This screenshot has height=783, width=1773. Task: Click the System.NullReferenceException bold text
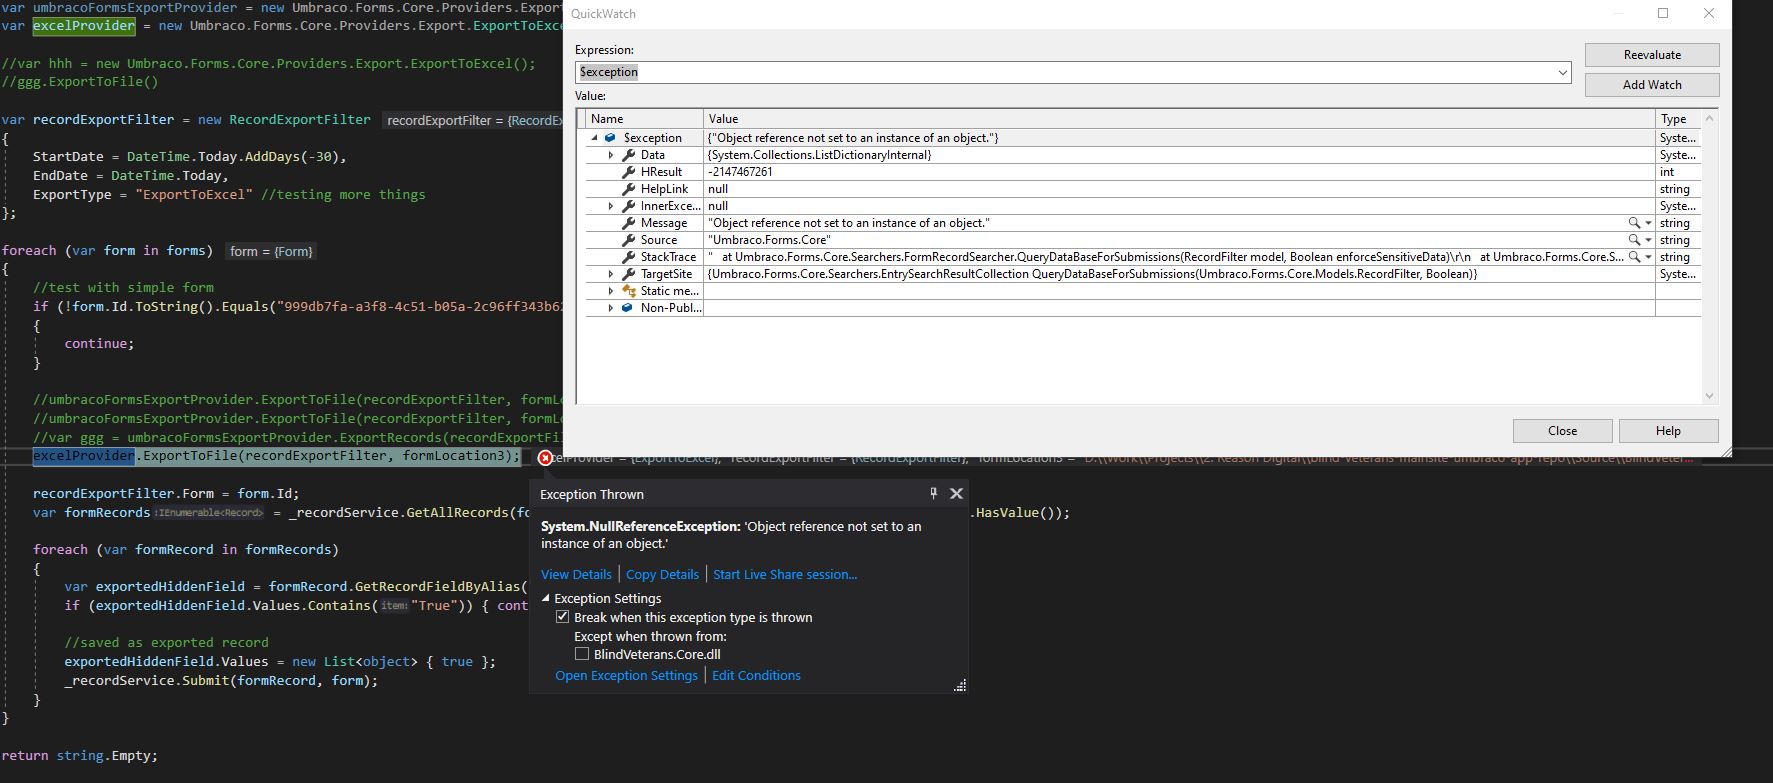pos(640,526)
